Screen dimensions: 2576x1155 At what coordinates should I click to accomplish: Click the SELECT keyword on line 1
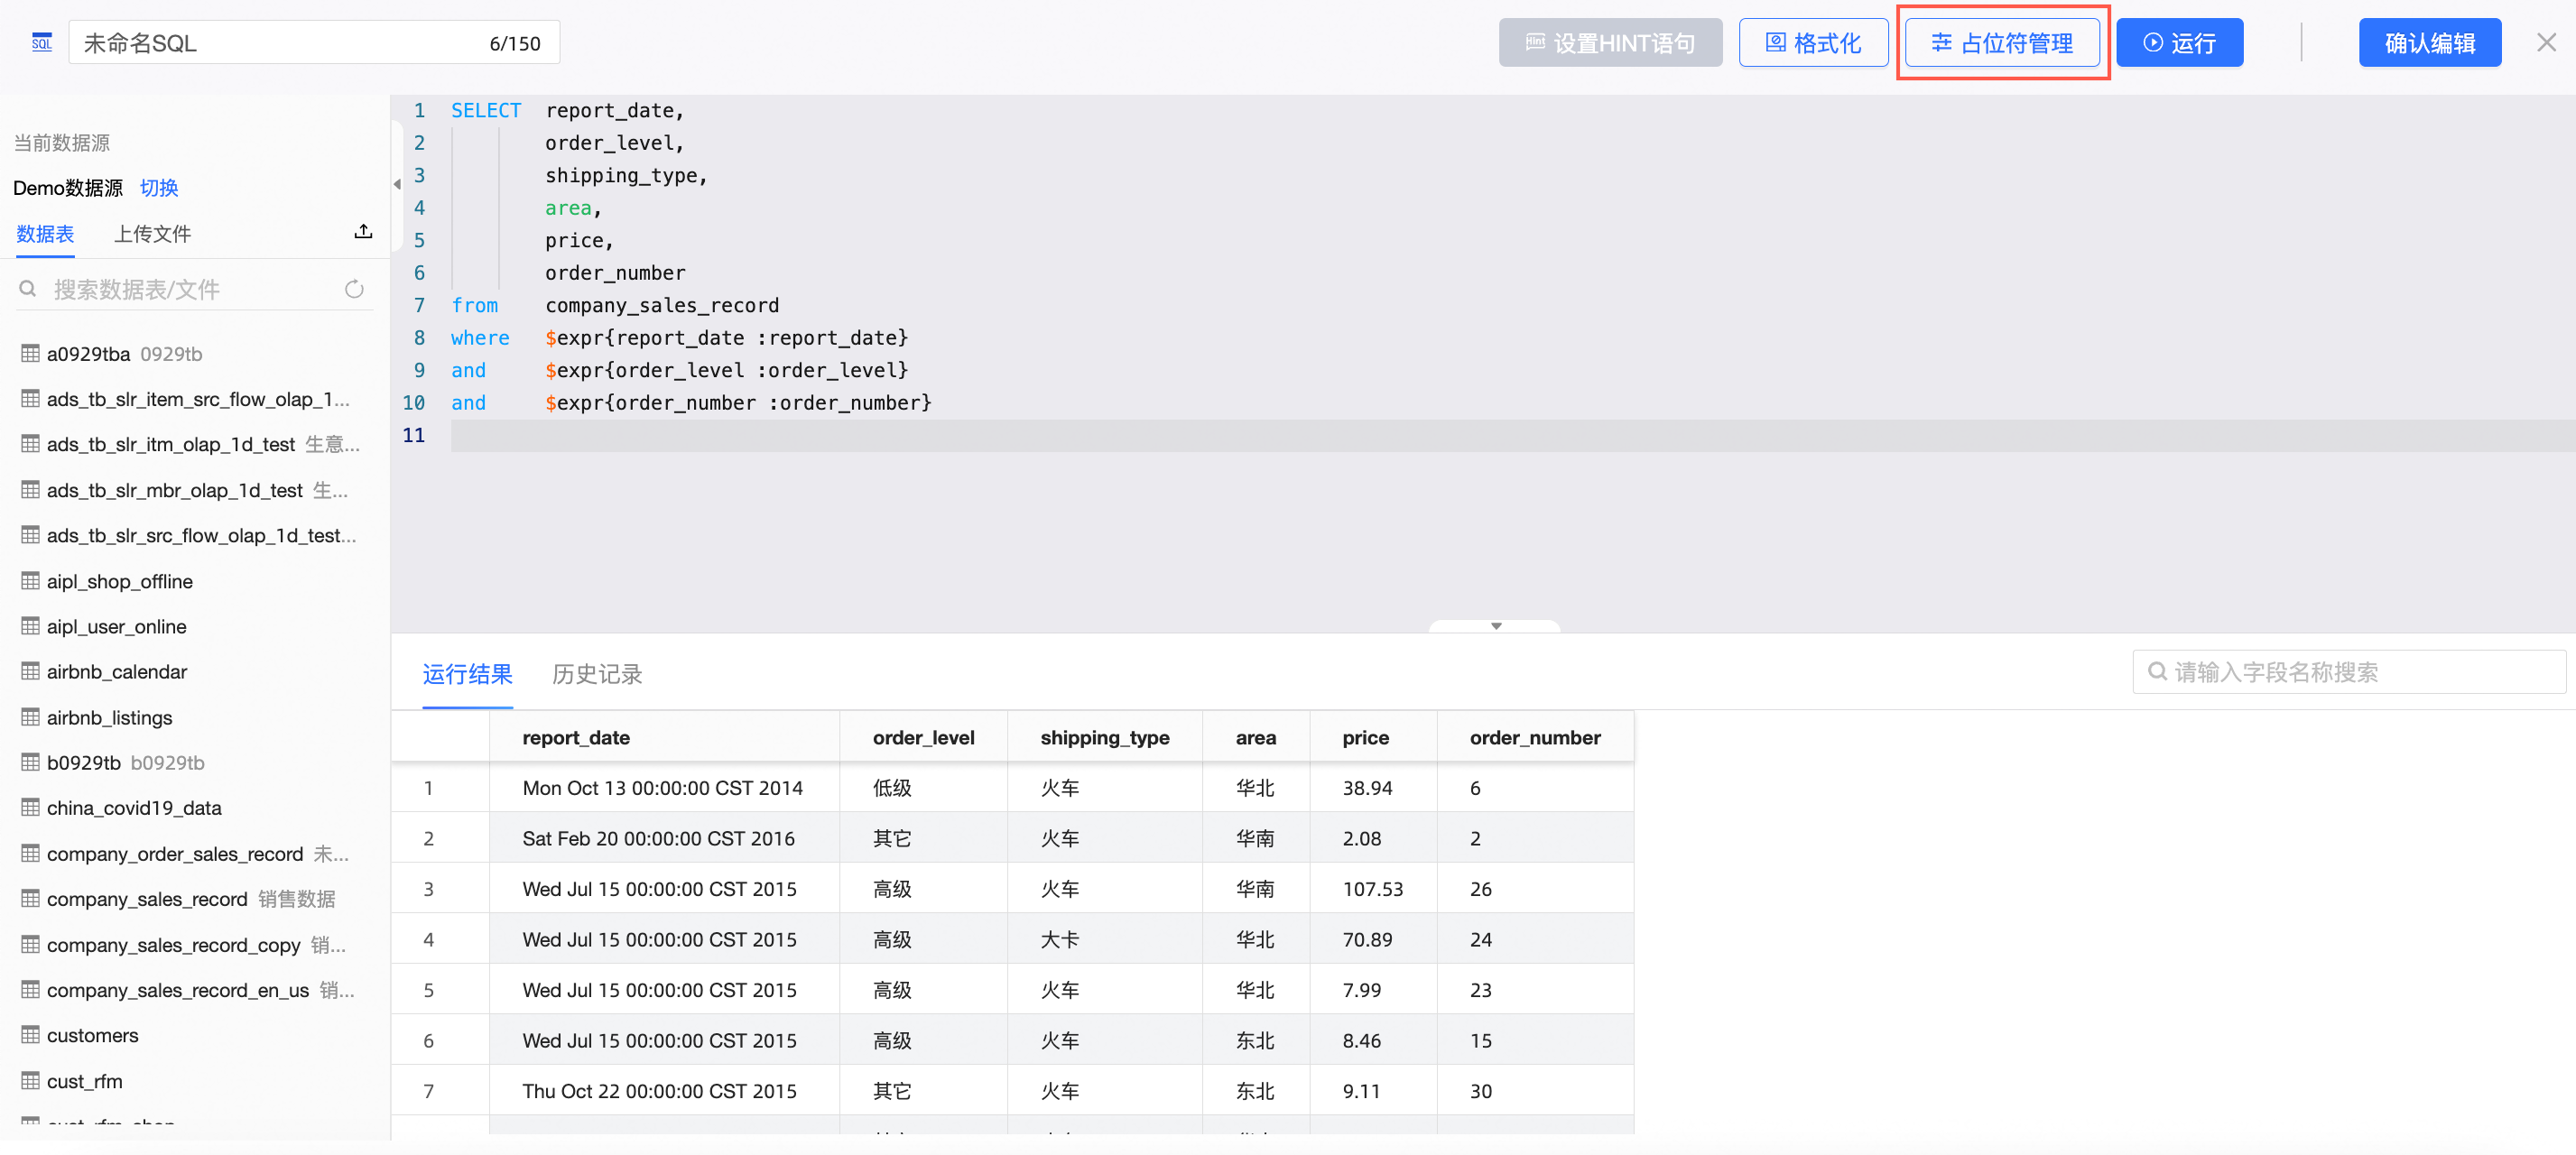click(x=486, y=110)
